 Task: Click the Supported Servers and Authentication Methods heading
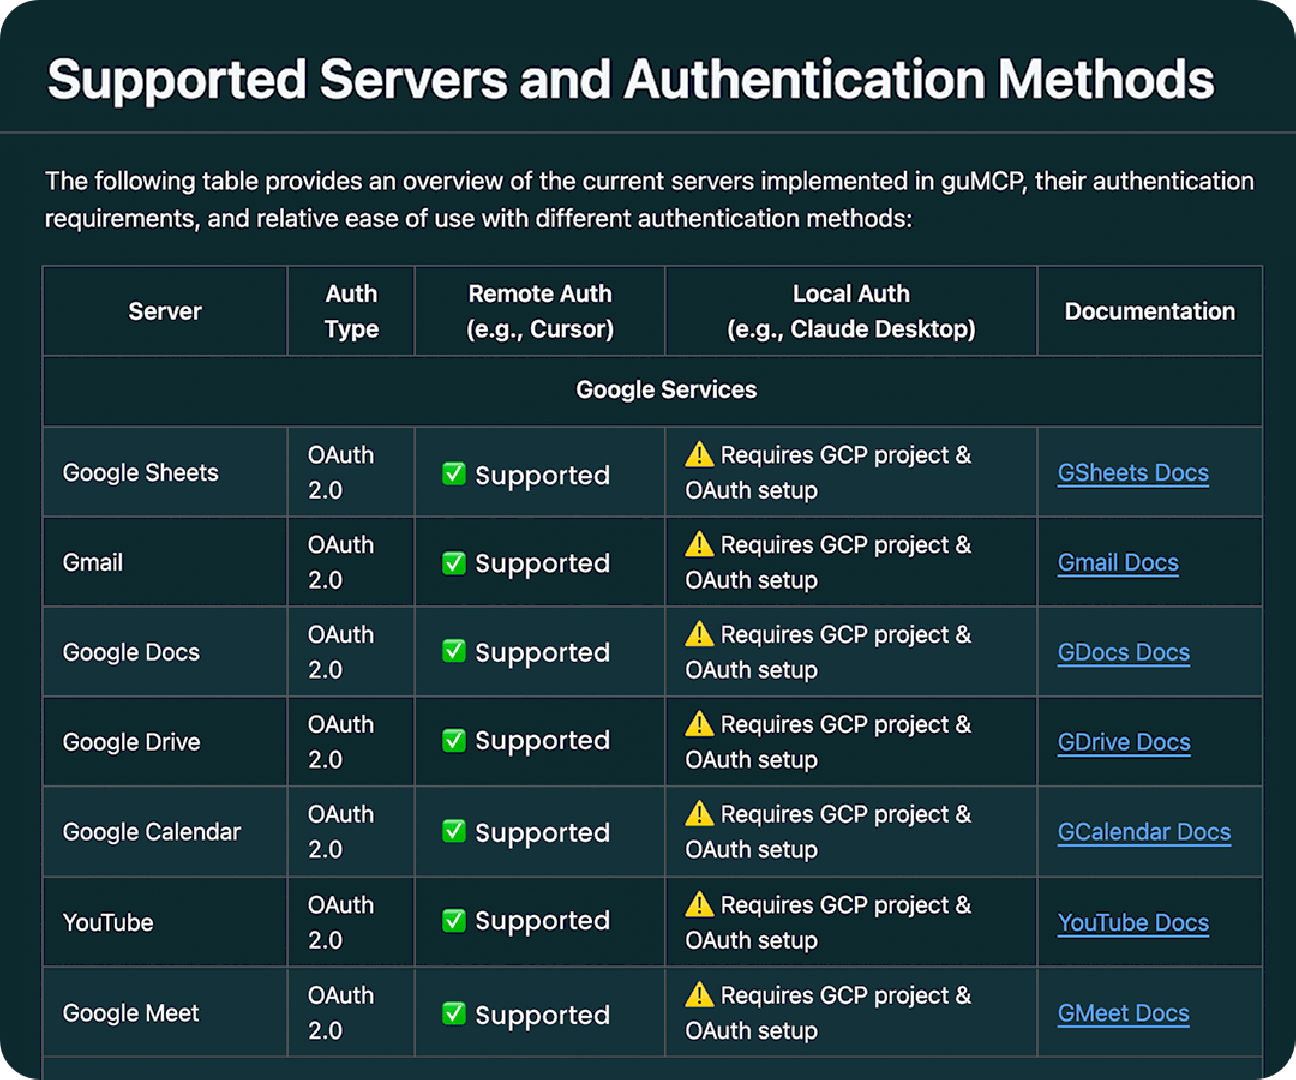click(631, 80)
